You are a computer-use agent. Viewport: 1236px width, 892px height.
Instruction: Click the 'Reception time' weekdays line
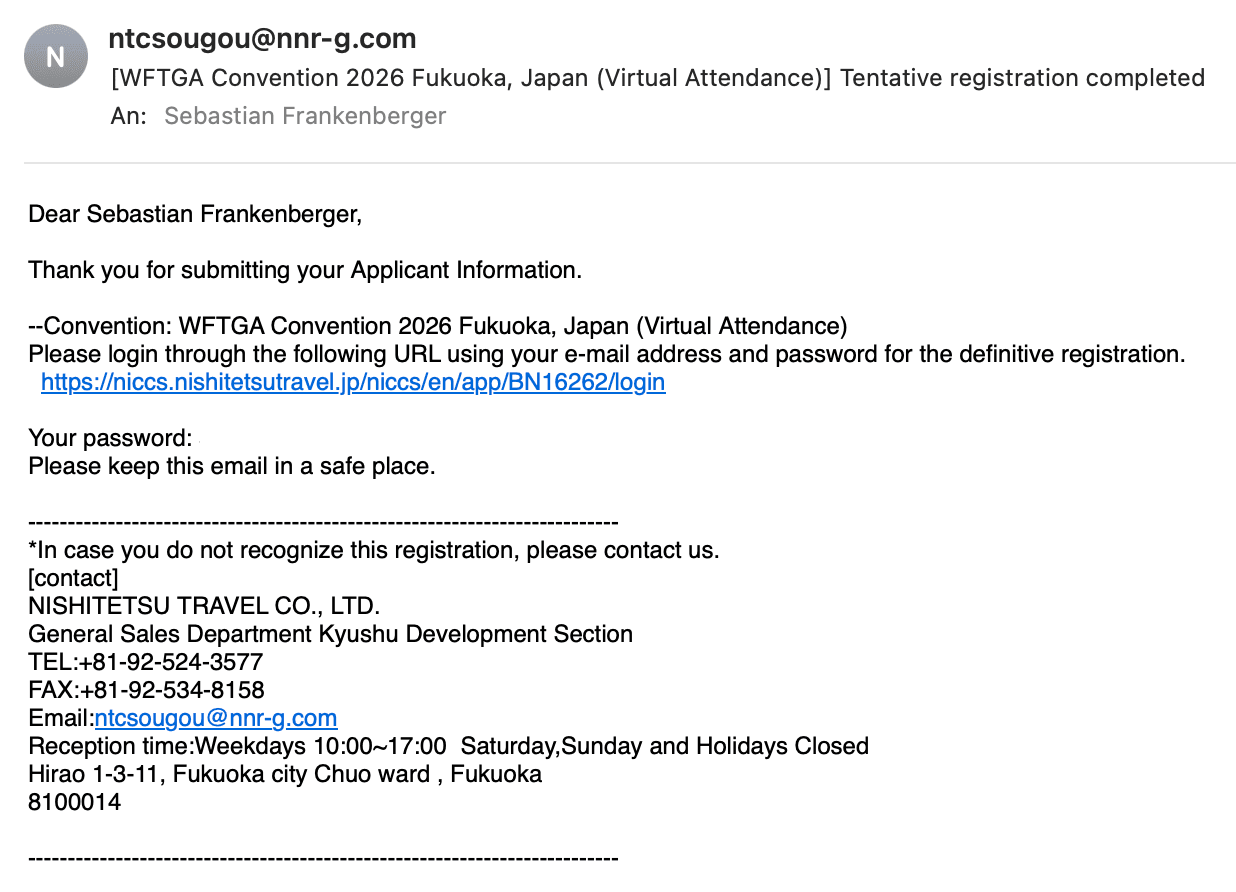coord(448,746)
